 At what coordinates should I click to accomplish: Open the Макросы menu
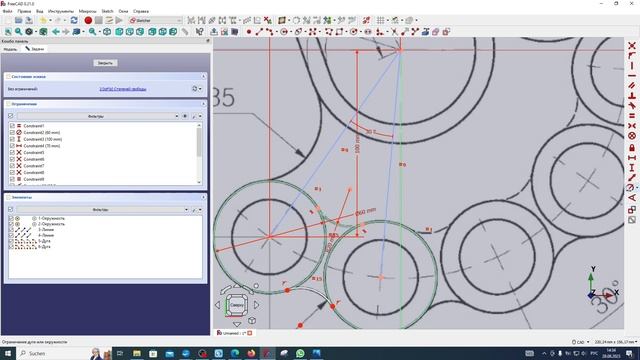click(x=87, y=11)
